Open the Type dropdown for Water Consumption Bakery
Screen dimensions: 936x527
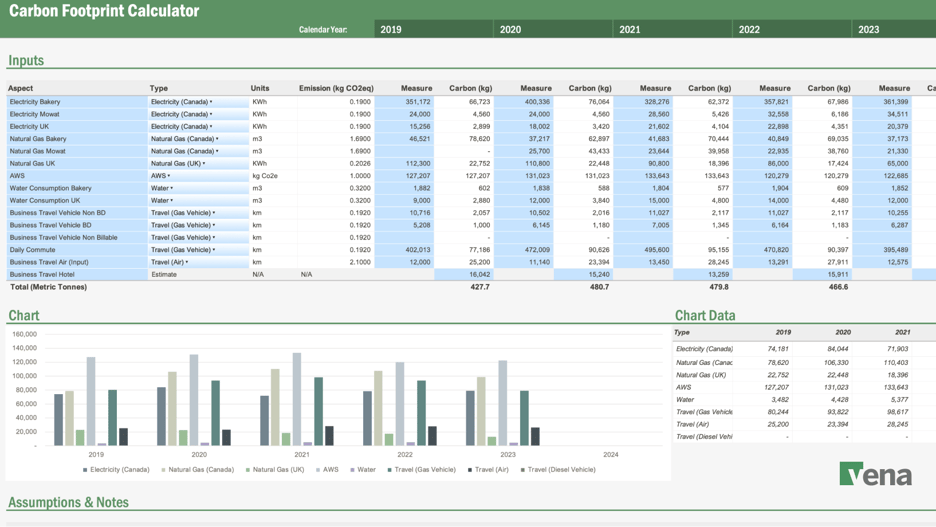point(172,188)
